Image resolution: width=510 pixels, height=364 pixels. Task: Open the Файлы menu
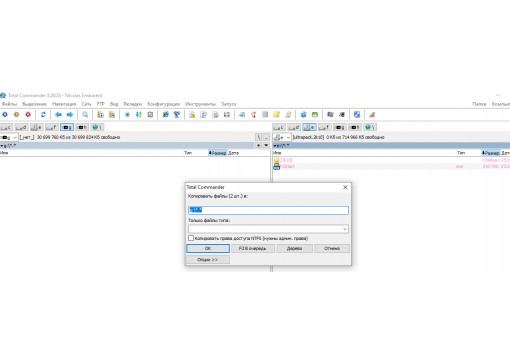[x=9, y=104]
